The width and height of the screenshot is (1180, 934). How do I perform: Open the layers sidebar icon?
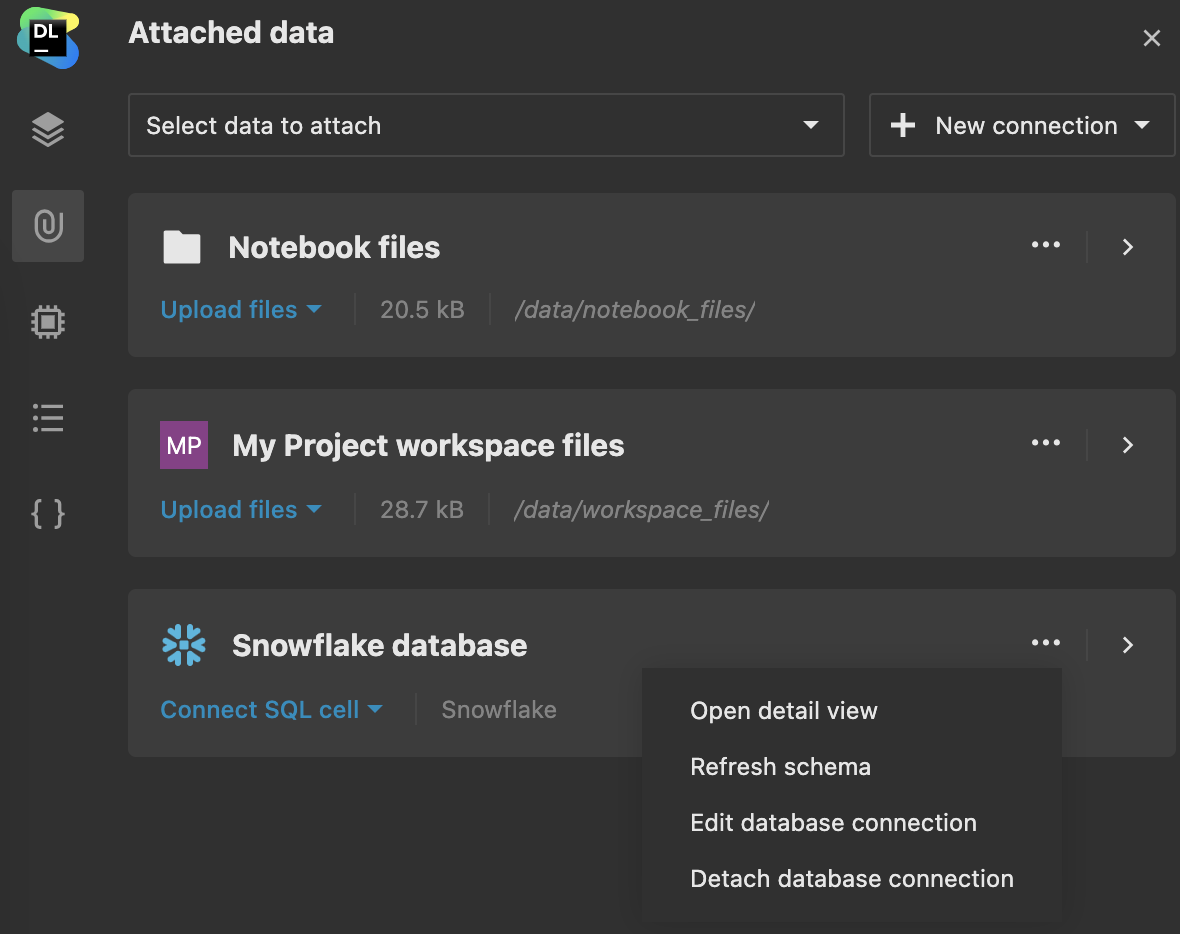[x=48, y=129]
